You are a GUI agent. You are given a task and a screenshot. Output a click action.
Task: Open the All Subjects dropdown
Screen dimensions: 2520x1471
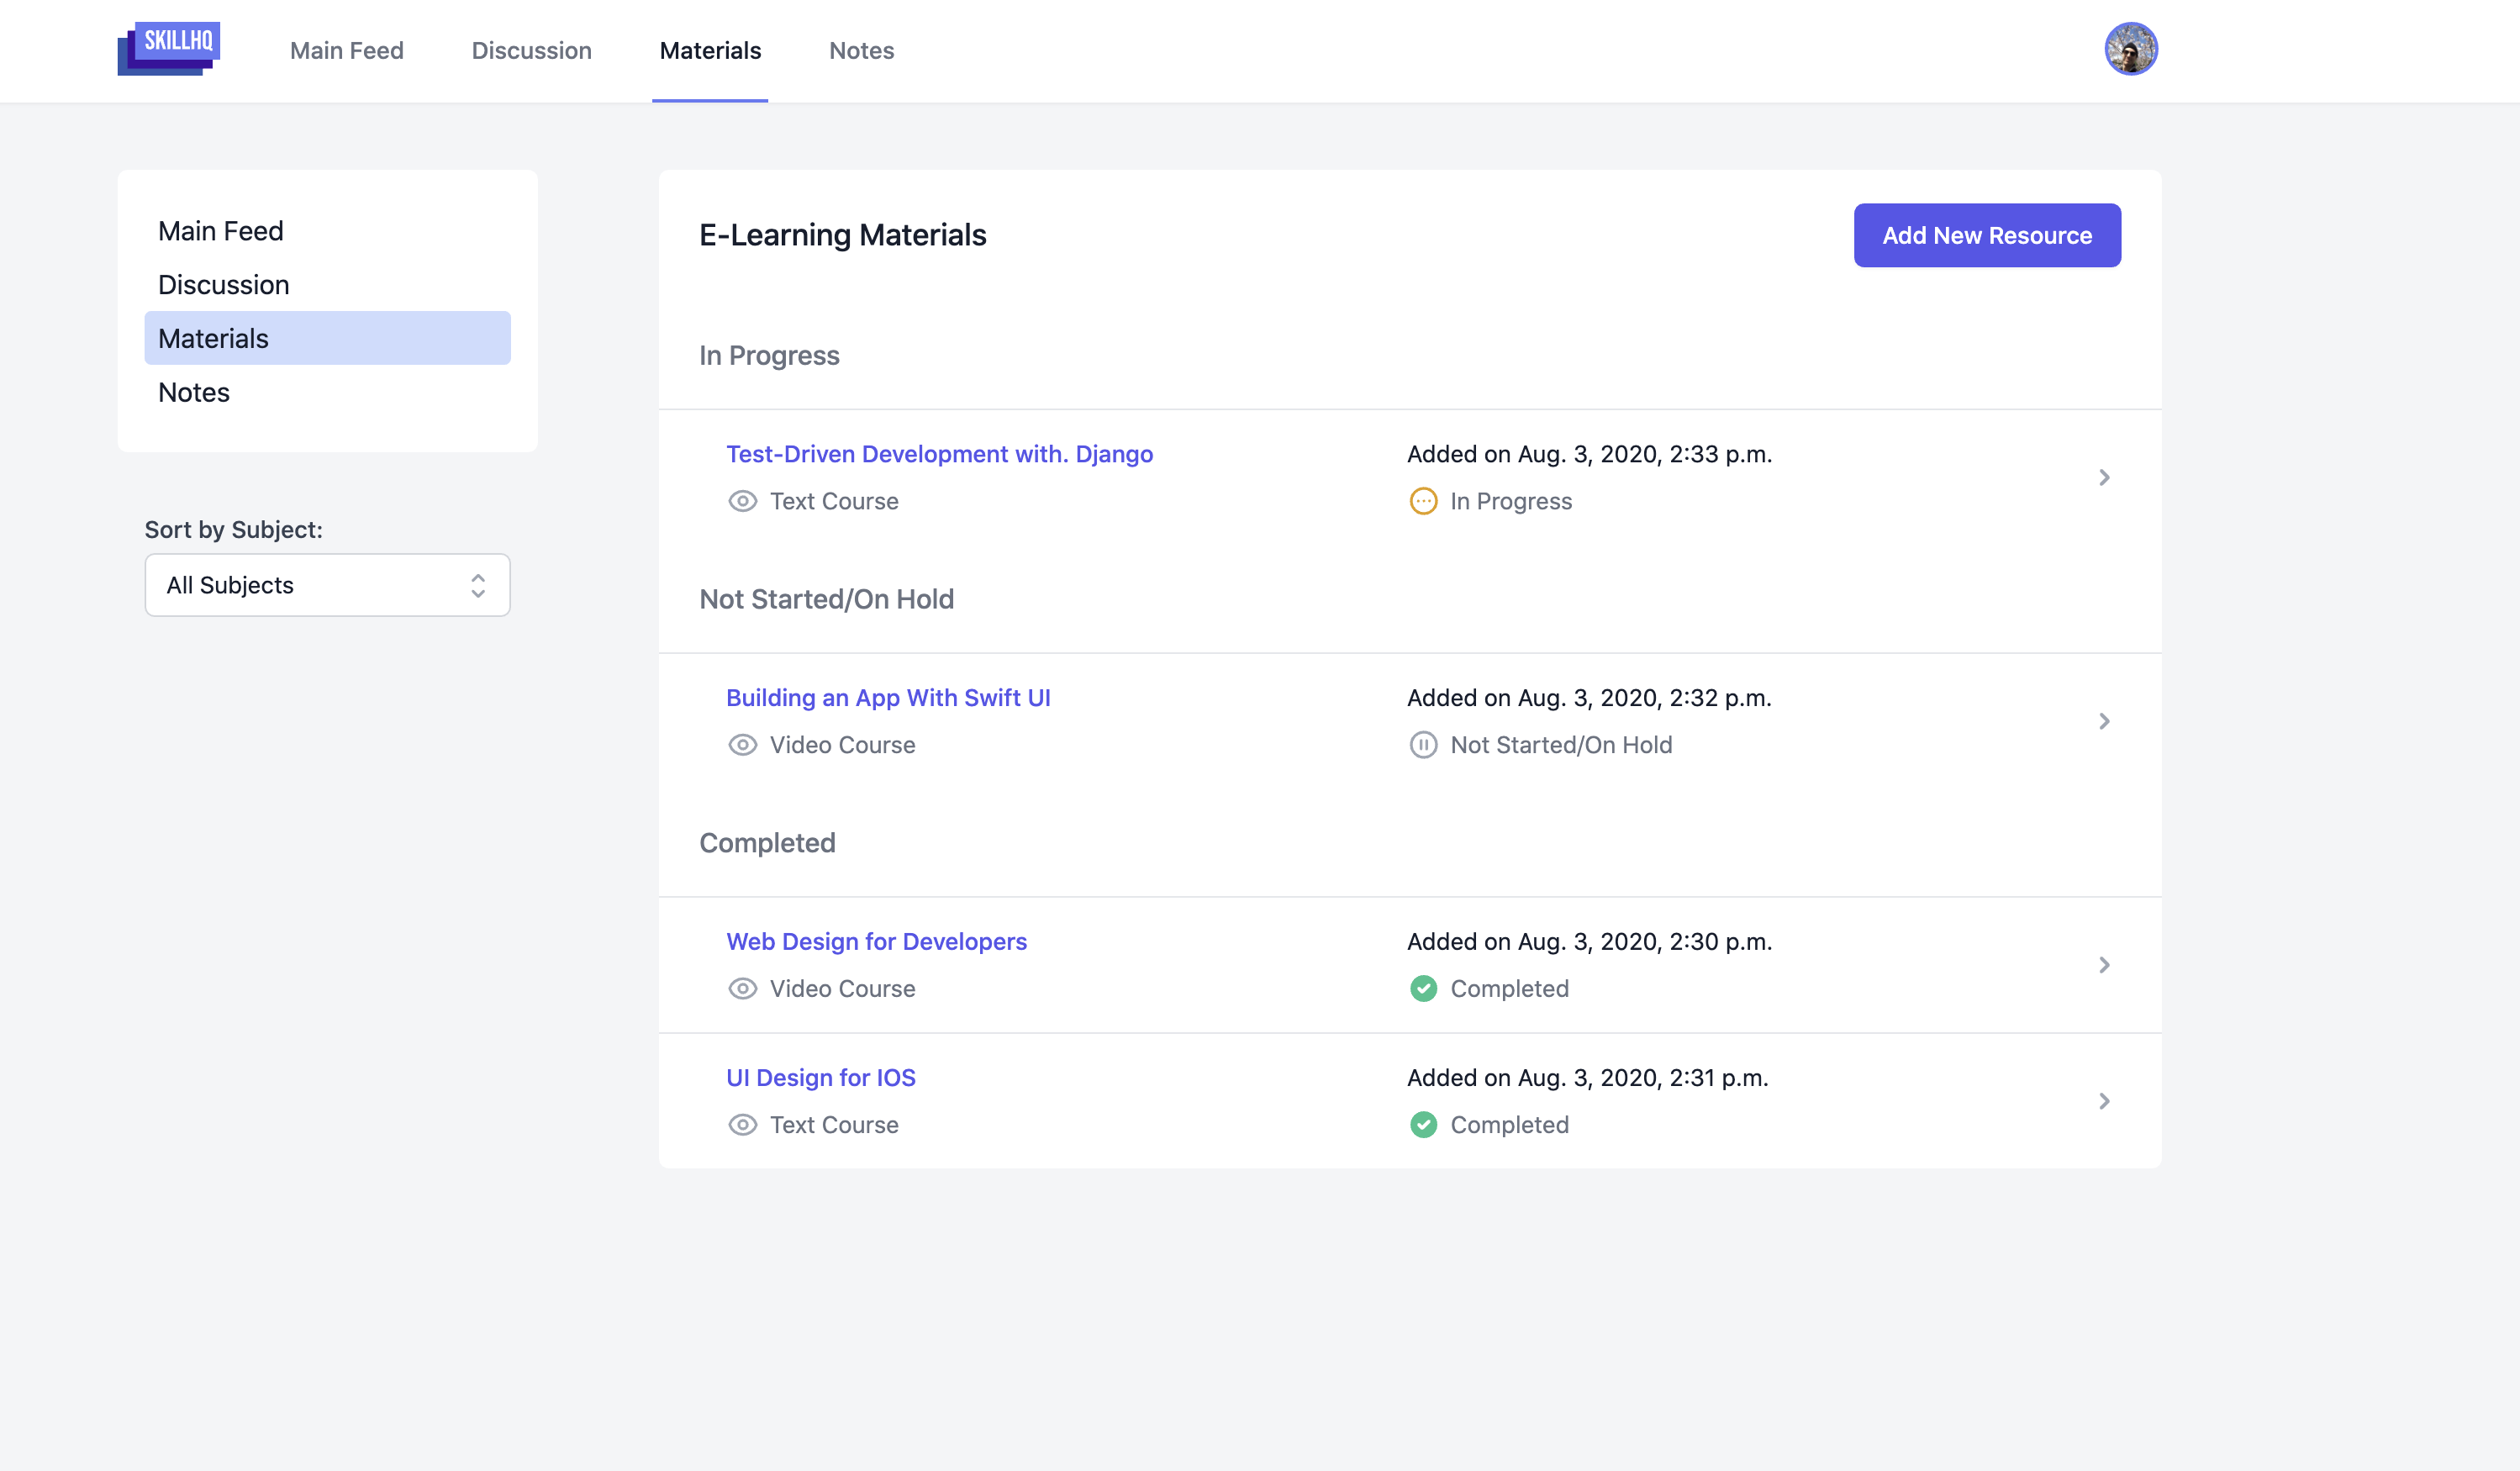(327, 585)
